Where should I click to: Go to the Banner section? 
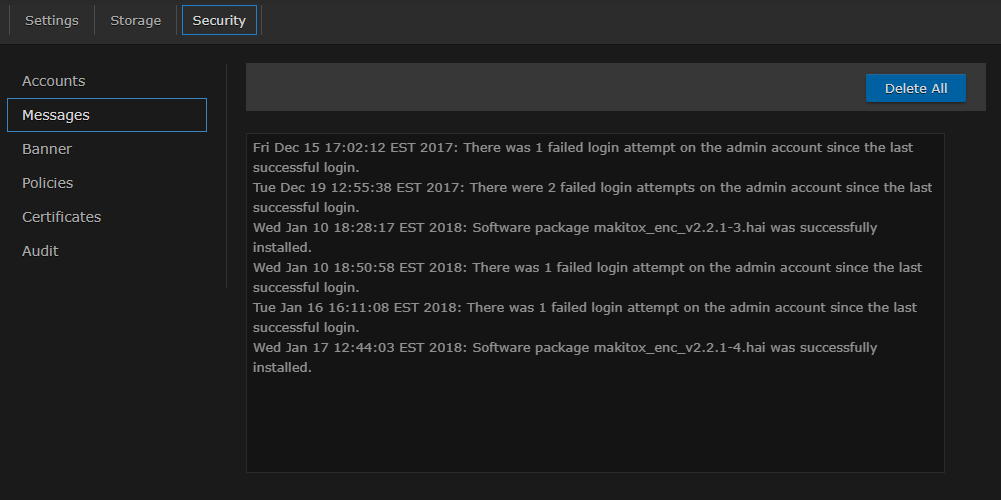pyautogui.click(x=47, y=149)
